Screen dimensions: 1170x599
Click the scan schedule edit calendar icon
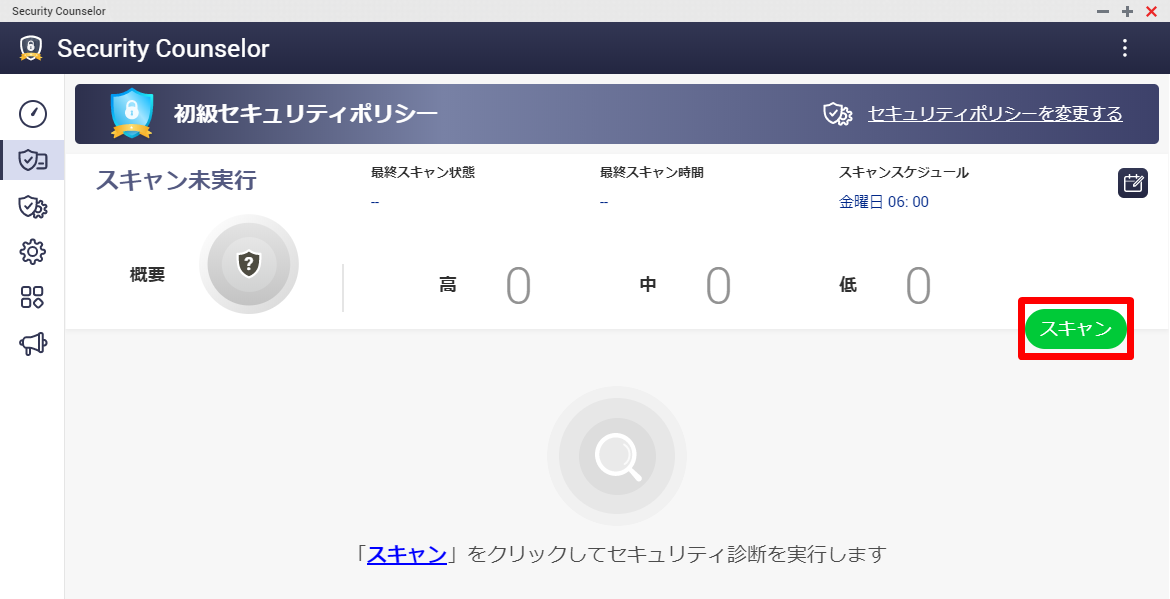tap(1133, 183)
